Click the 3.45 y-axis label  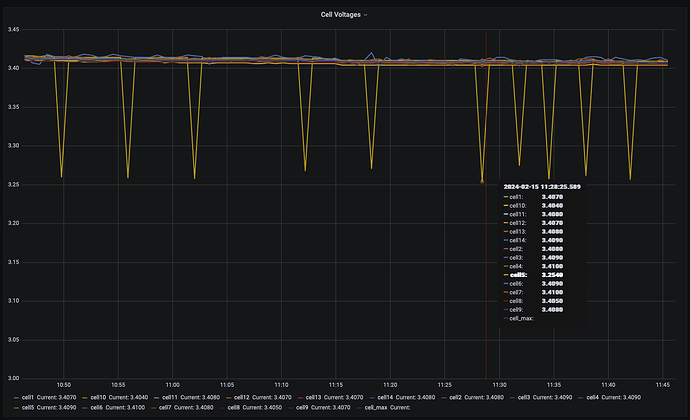click(13, 29)
